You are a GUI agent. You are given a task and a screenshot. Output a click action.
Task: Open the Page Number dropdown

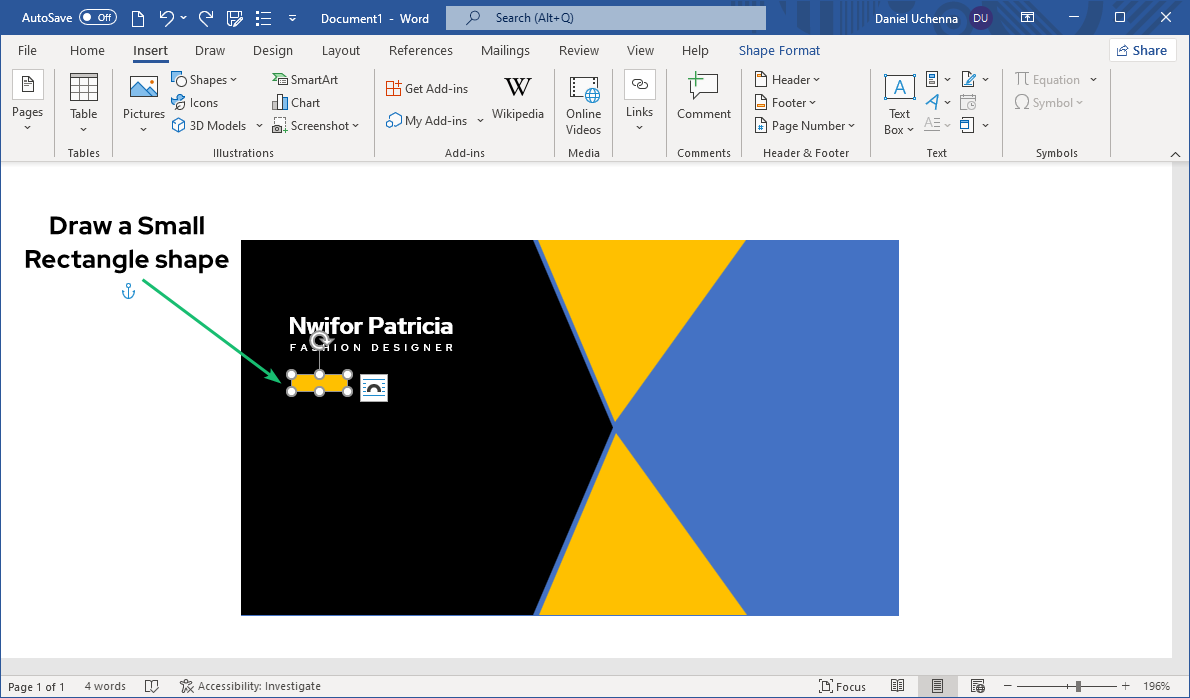(x=806, y=125)
